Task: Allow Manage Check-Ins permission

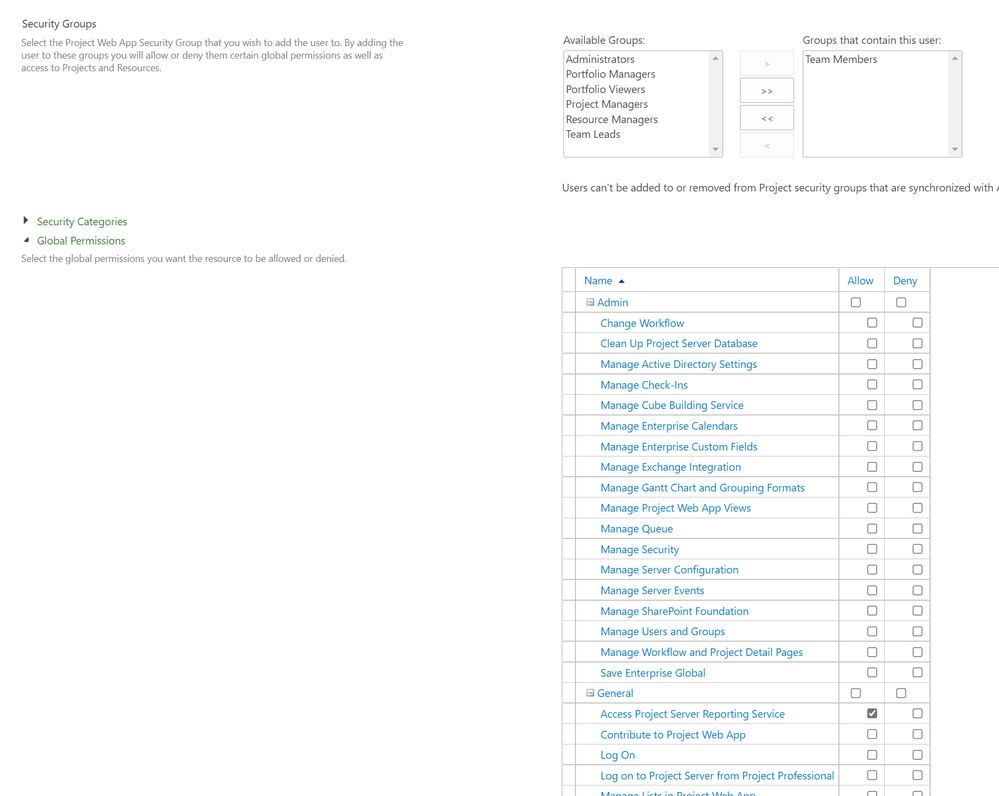Action: click(x=872, y=384)
